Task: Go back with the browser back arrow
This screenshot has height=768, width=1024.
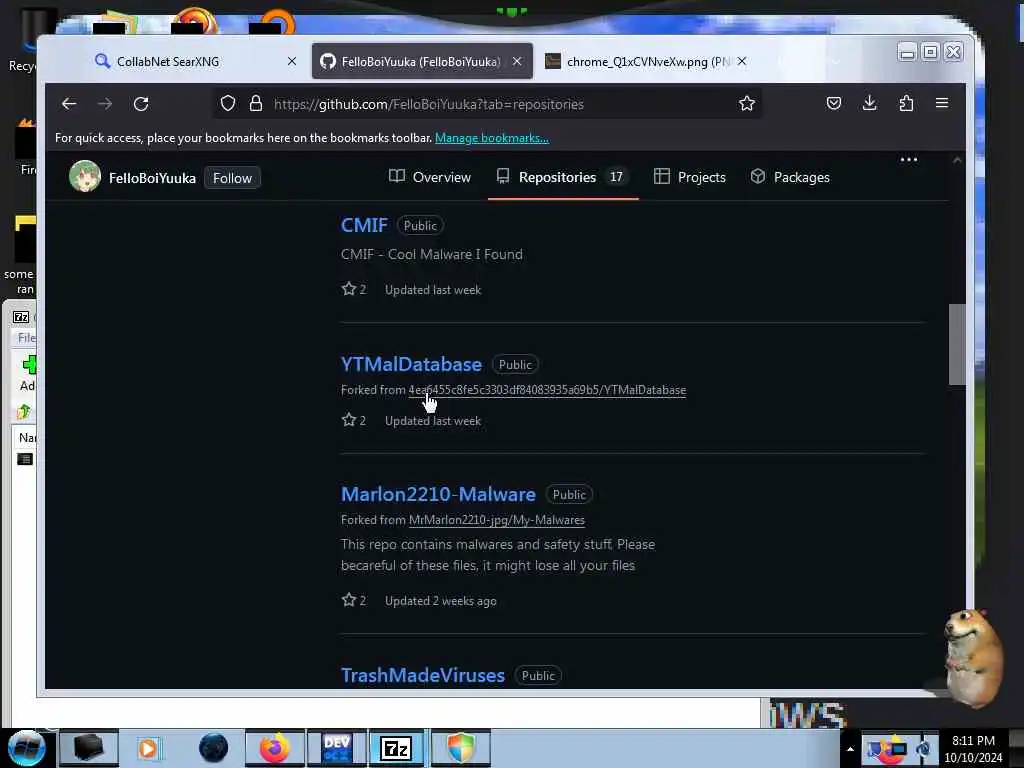Action: [69, 104]
